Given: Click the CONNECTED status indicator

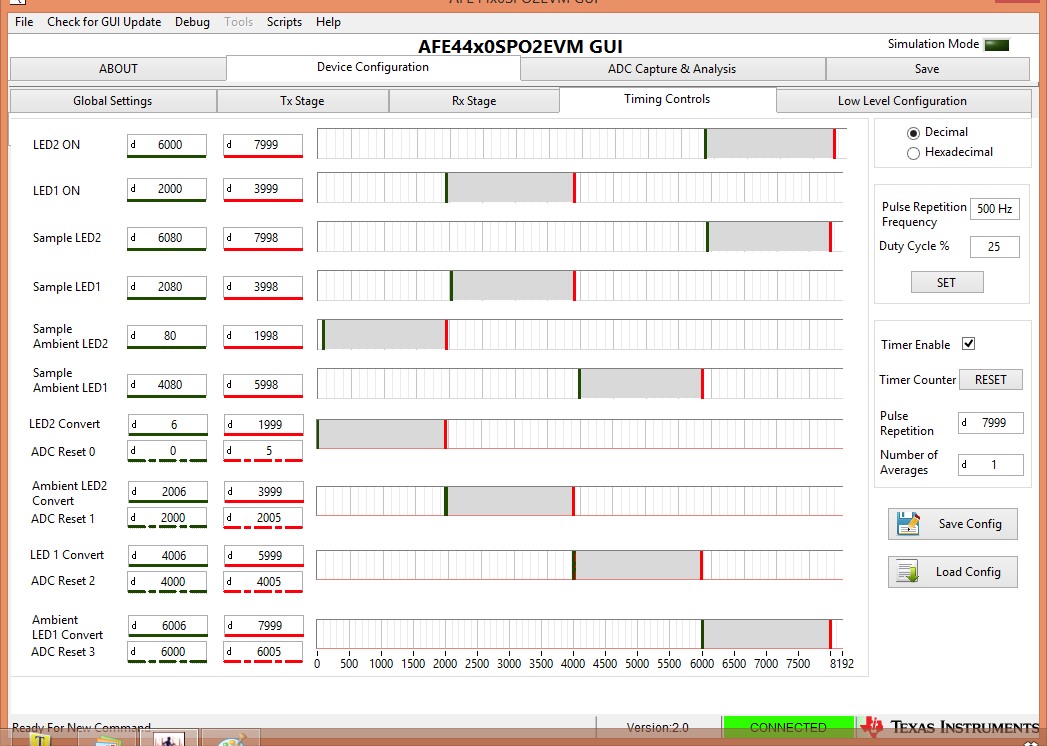Looking at the screenshot, I should click(x=788, y=727).
